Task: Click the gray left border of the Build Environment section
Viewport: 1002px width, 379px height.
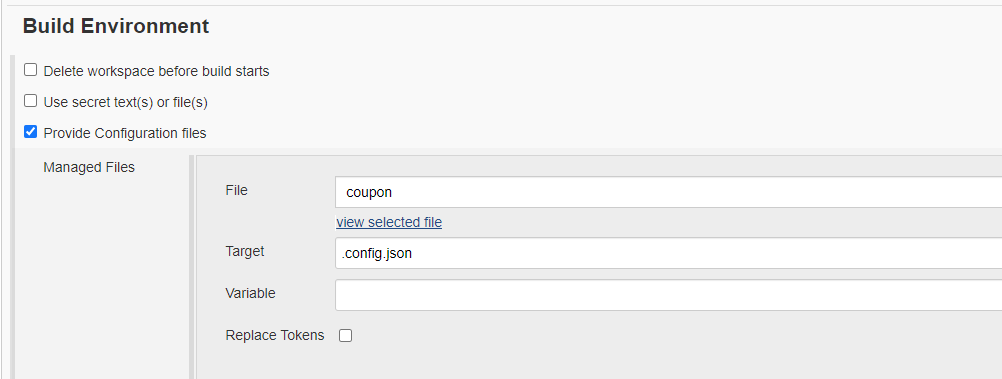Action: point(12,217)
